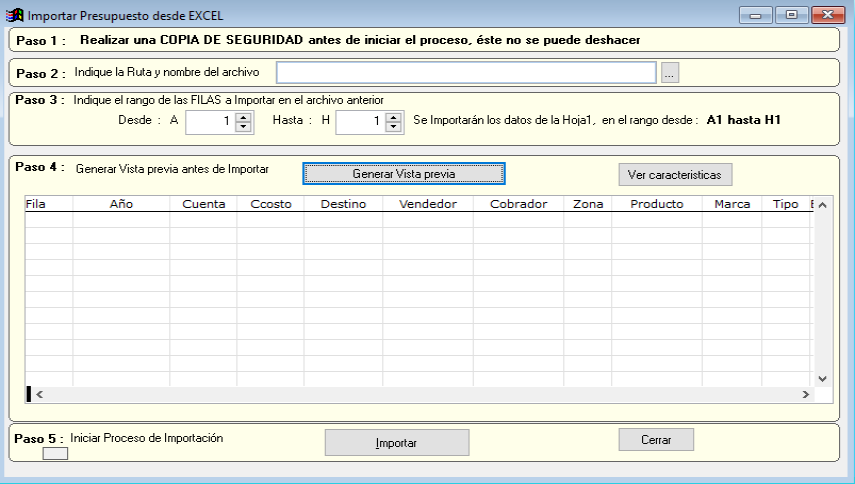Click the Paso 4 label

(40, 167)
